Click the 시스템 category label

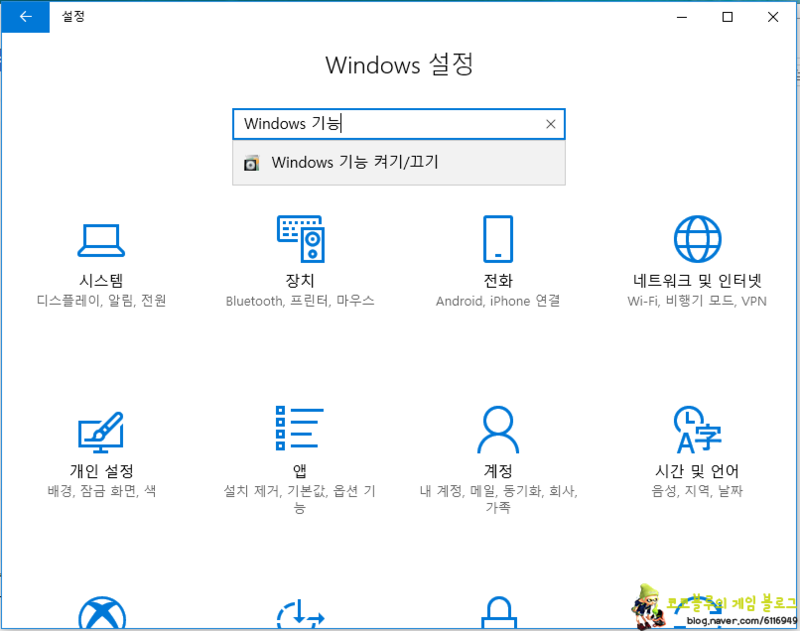pos(101,281)
